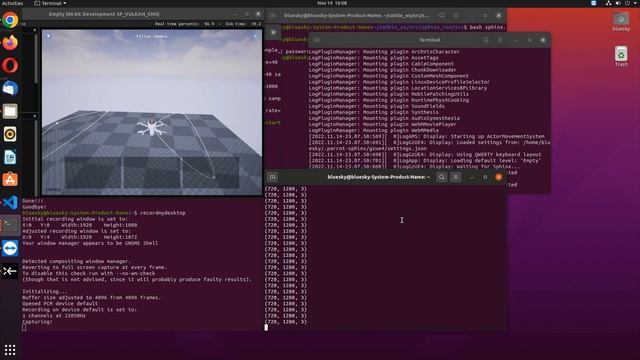Click the volume icon in top bar
The height and width of the screenshot is (360, 640).
pyautogui.click(x=618, y=3)
